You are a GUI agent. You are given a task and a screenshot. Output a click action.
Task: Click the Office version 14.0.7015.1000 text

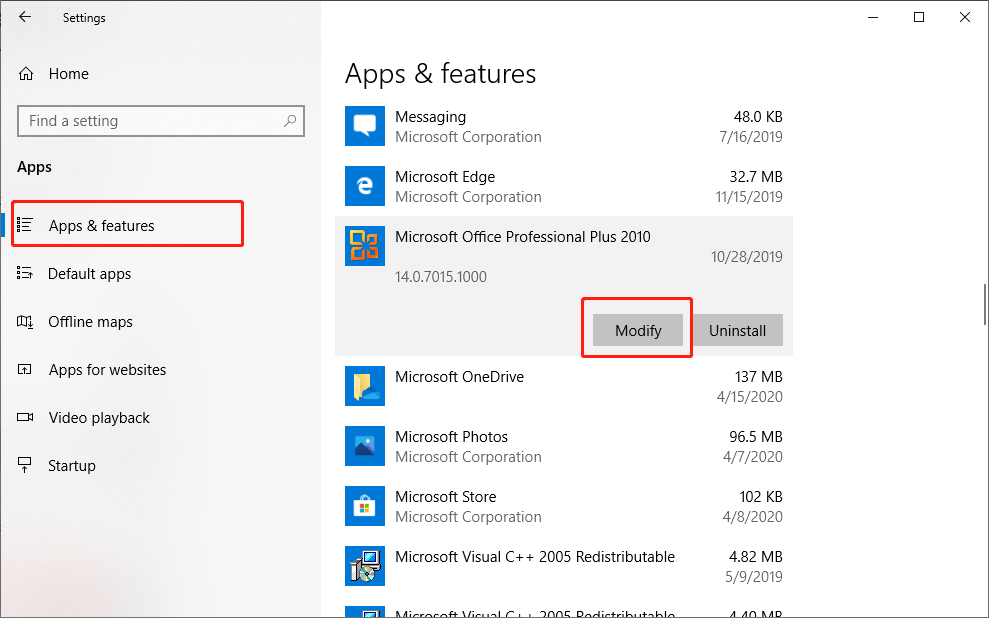coord(441,276)
